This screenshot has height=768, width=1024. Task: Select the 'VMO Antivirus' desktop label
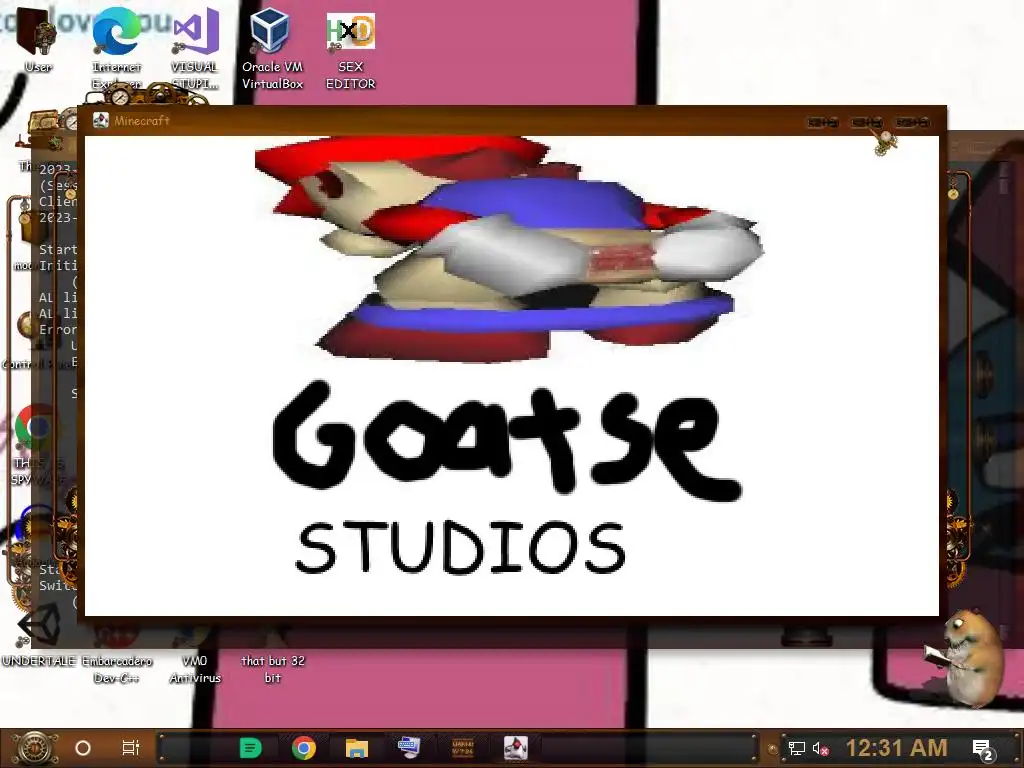coord(195,669)
